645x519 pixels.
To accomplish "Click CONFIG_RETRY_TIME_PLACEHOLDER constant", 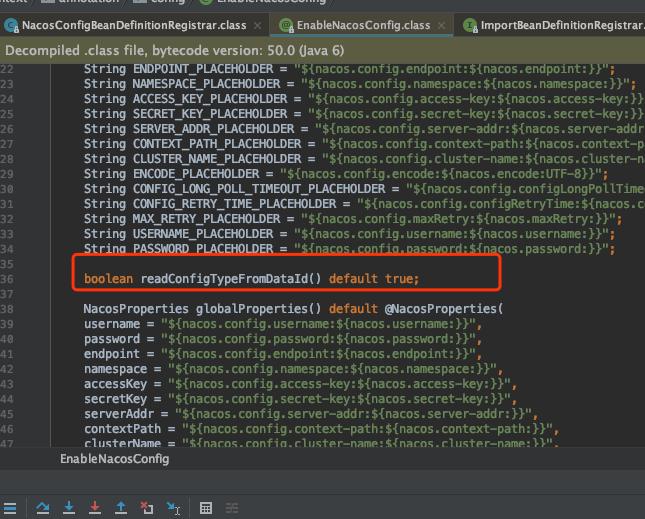I will 234,204.
